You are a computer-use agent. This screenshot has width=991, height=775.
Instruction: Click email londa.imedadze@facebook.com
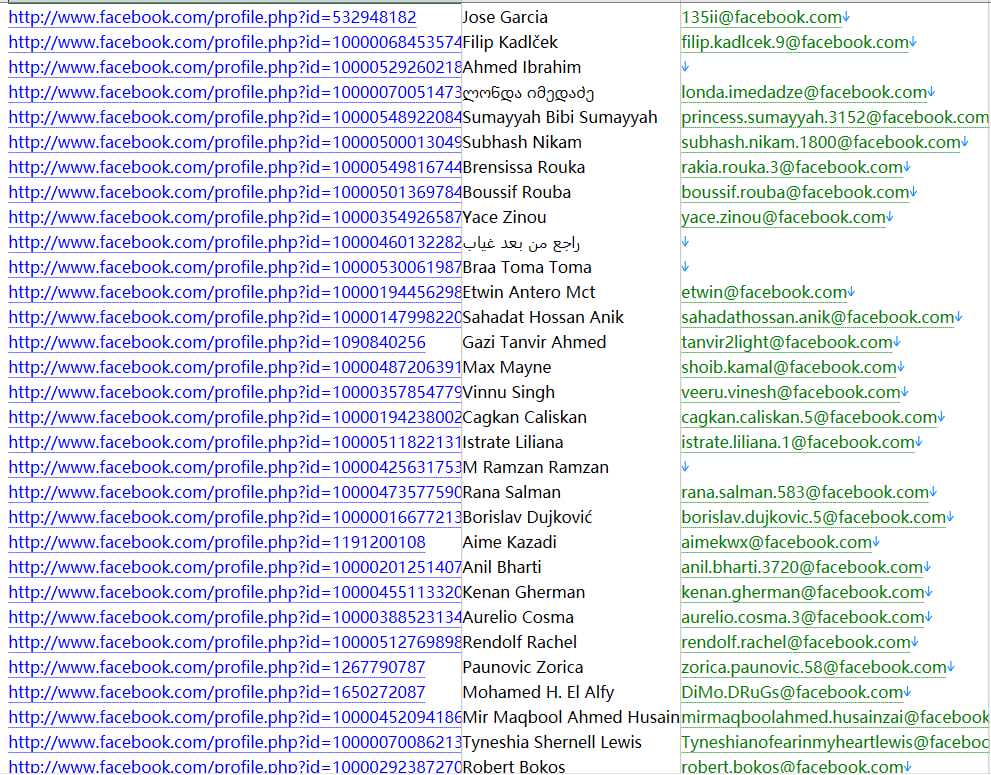[x=804, y=92]
